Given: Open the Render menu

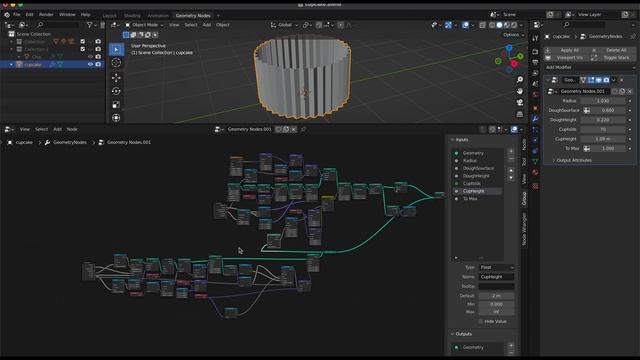Looking at the screenshot, I should pyautogui.click(x=46, y=15).
